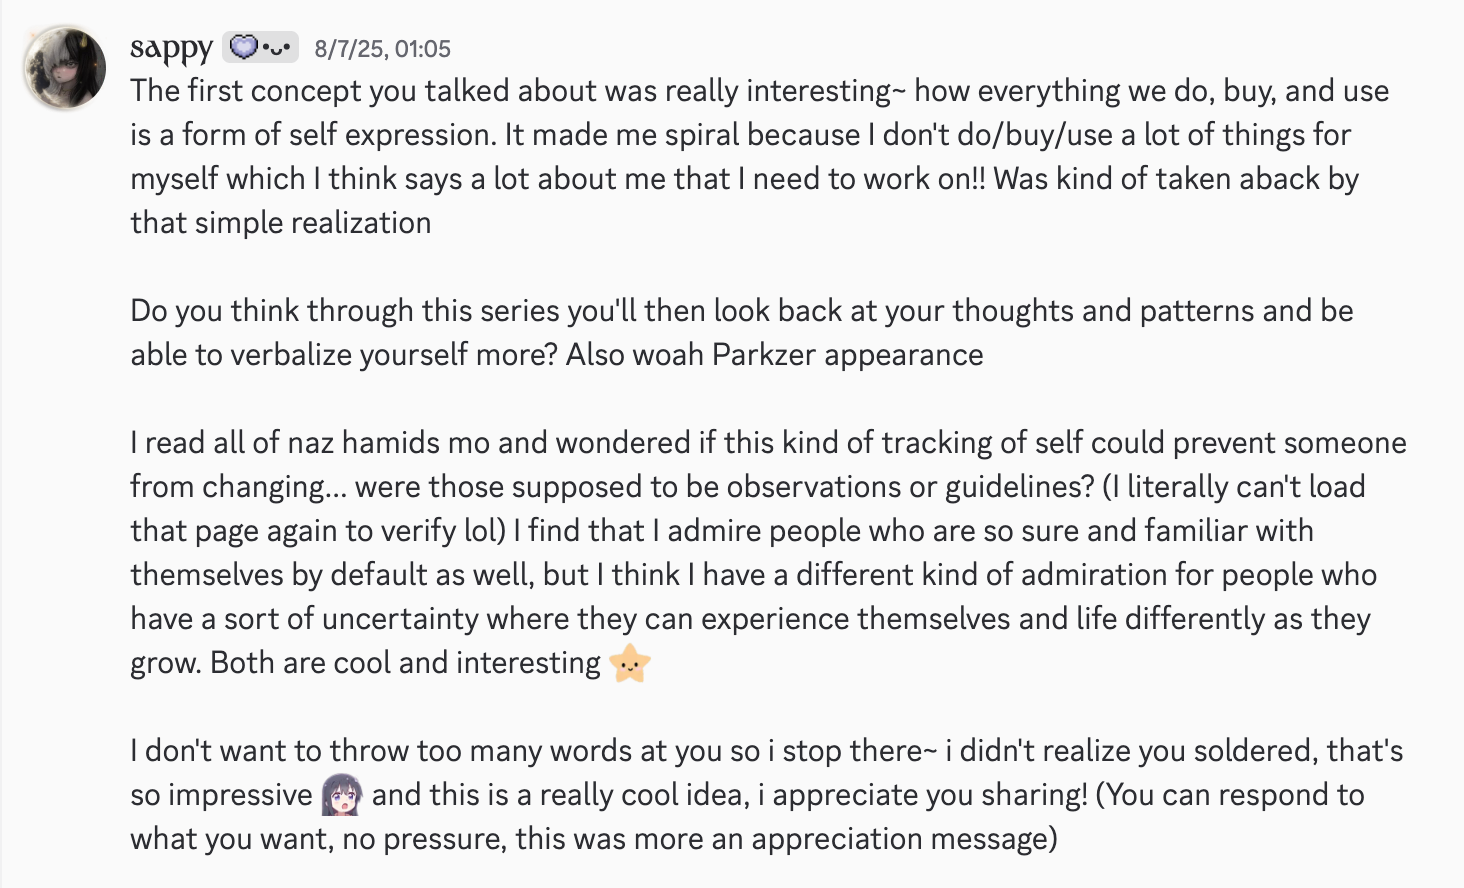
Task: Click the purple heart badge beside sappy
Action: (x=244, y=47)
